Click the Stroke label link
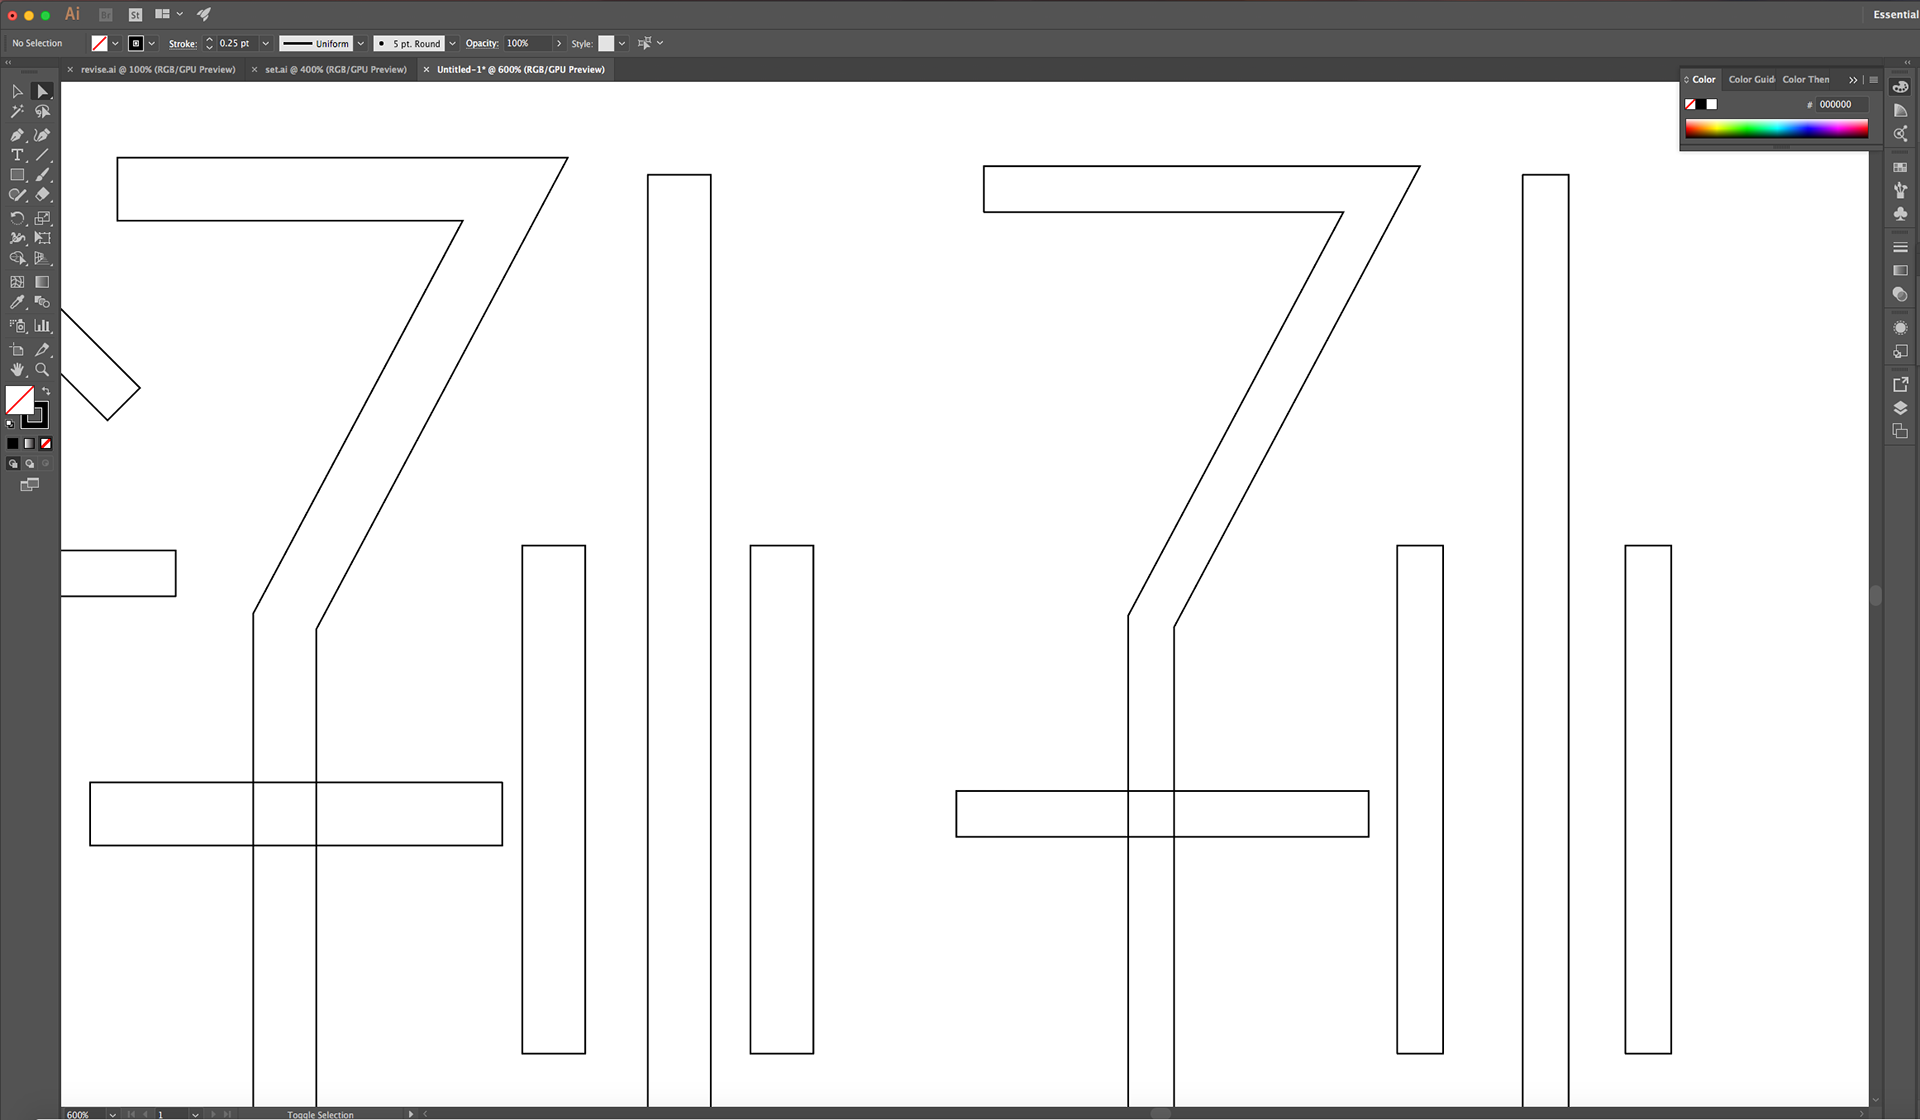Viewport: 1920px width, 1120px height. pos(182,44)
